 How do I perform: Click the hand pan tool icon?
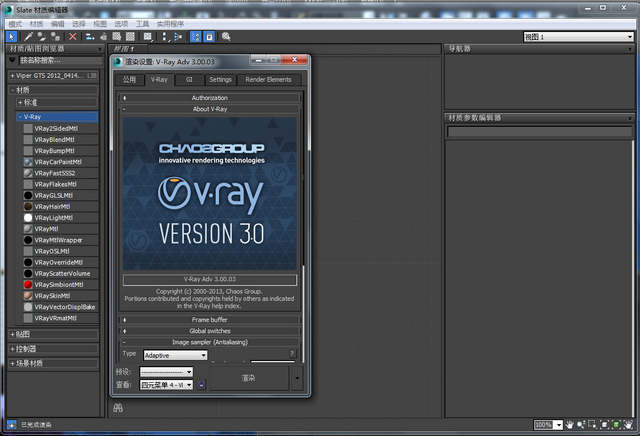pyautogui.click(x=569, y=424)
